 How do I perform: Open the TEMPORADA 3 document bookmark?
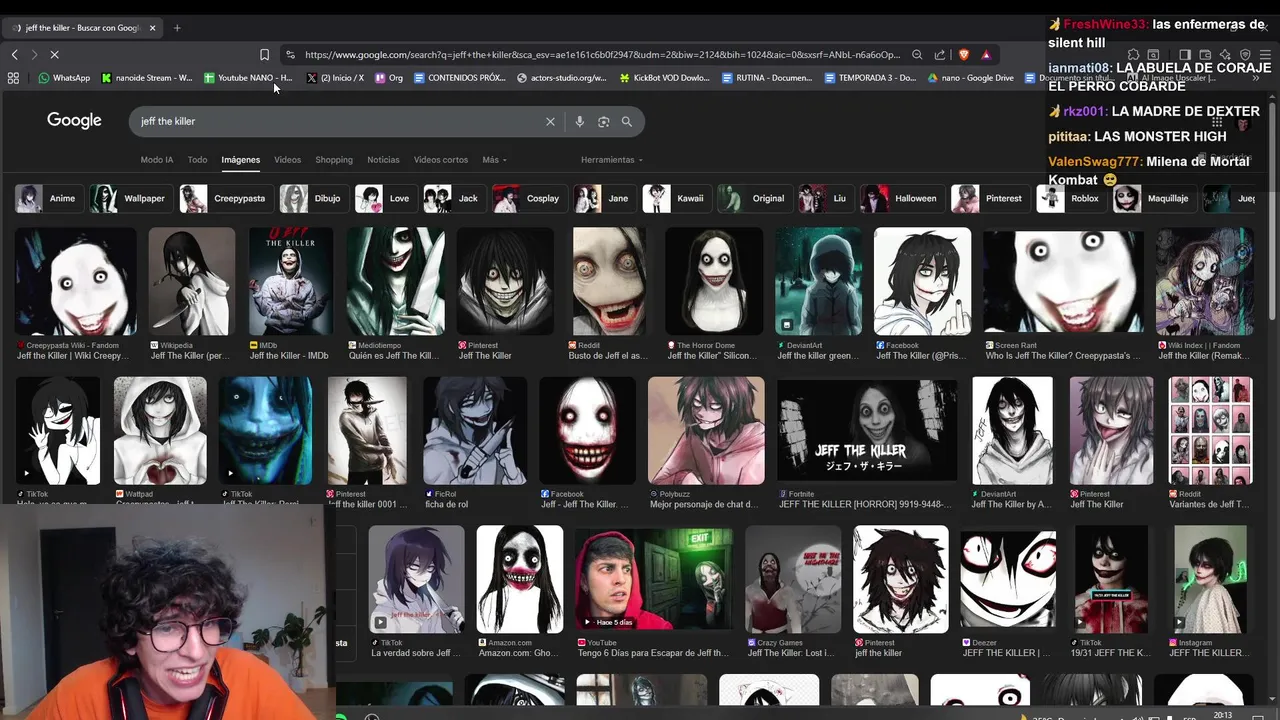click(x=870, y=78)
